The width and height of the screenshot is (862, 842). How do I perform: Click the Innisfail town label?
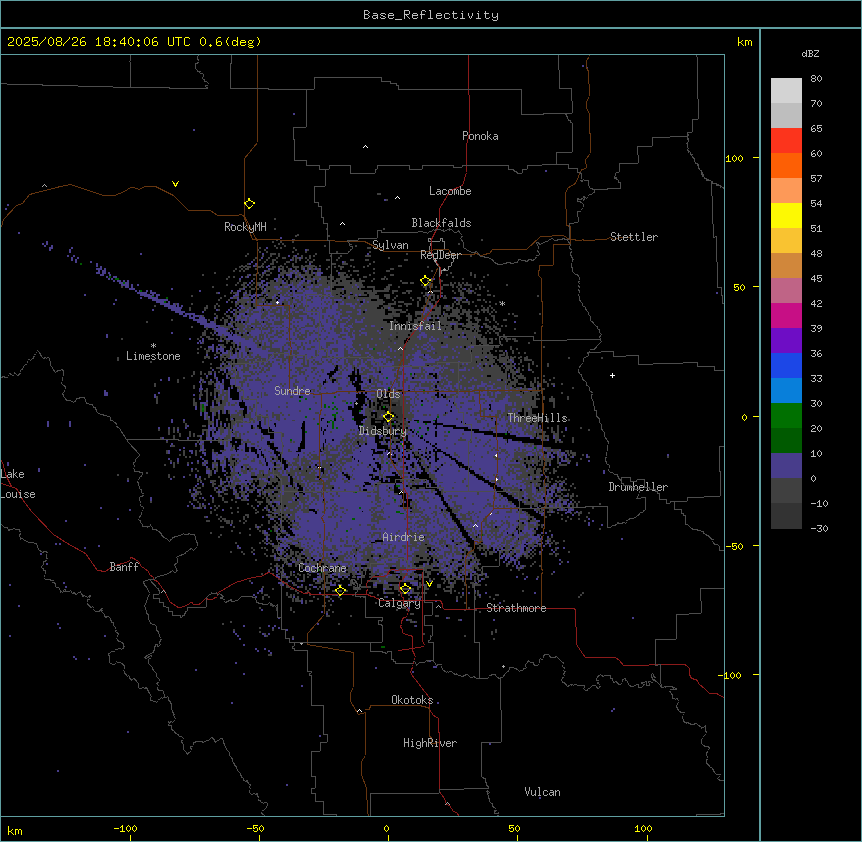pyautogui.click(x=415, y=326)
